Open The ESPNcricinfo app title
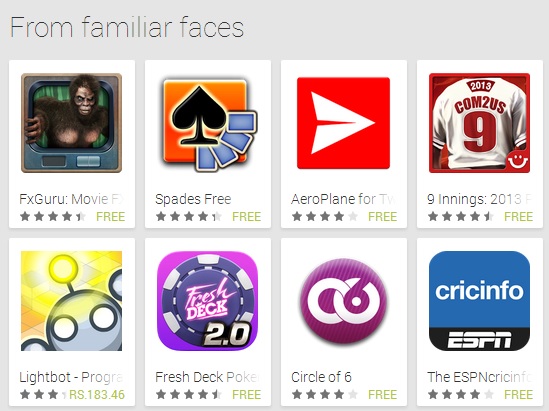 (x=479, y=377)
